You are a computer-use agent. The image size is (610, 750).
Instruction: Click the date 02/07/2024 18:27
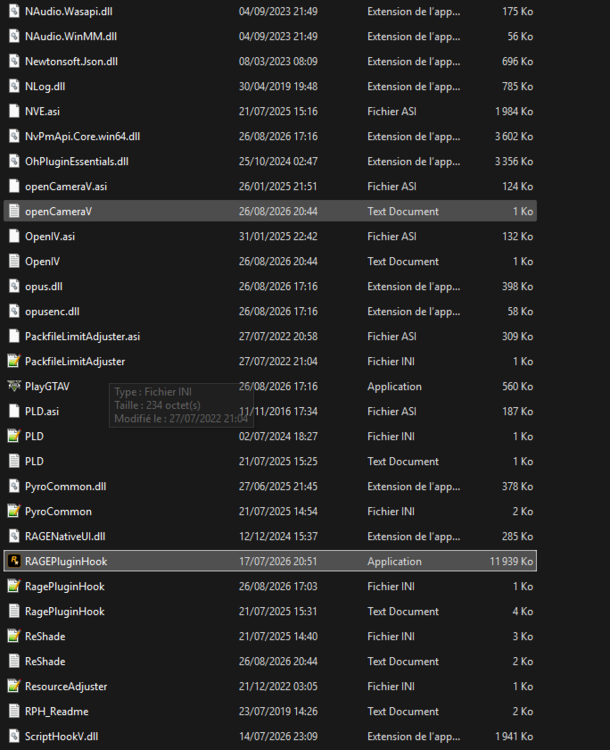(278, 436)
